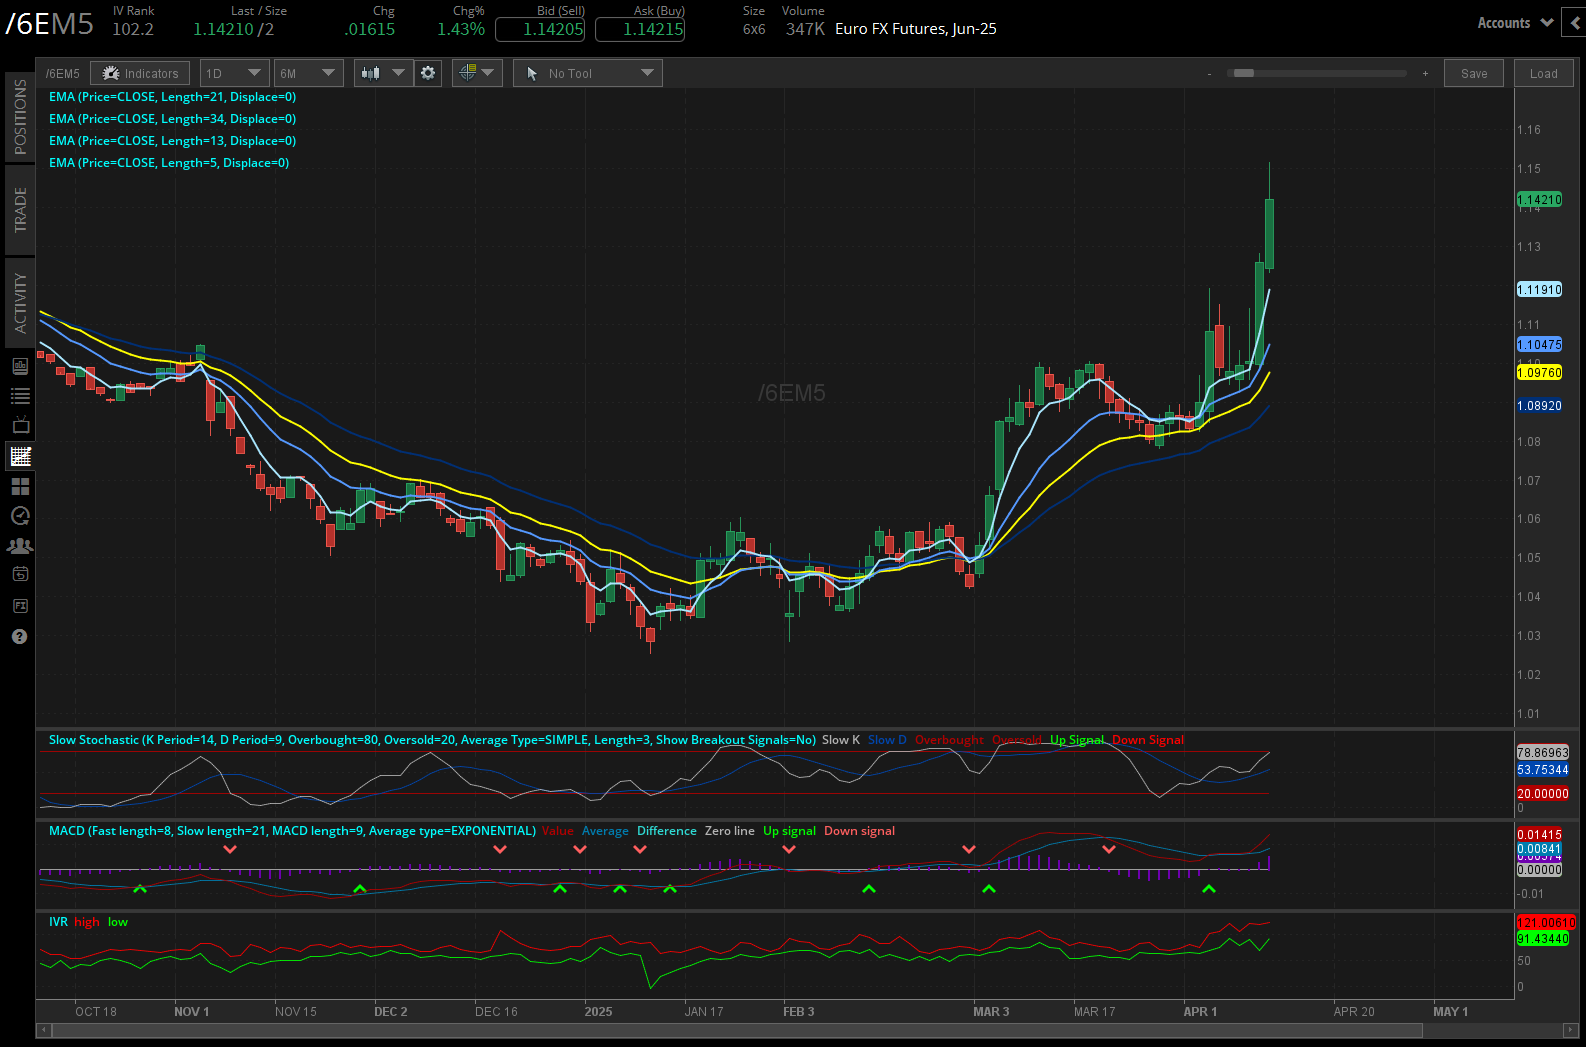Click the 1.14210 last price axis label

[1539, 200]
